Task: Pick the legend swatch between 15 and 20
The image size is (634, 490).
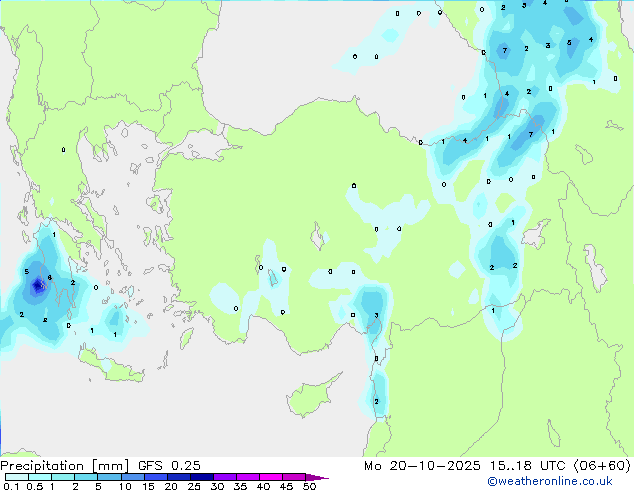Action: pyautogui.click(x=156, y=477)
